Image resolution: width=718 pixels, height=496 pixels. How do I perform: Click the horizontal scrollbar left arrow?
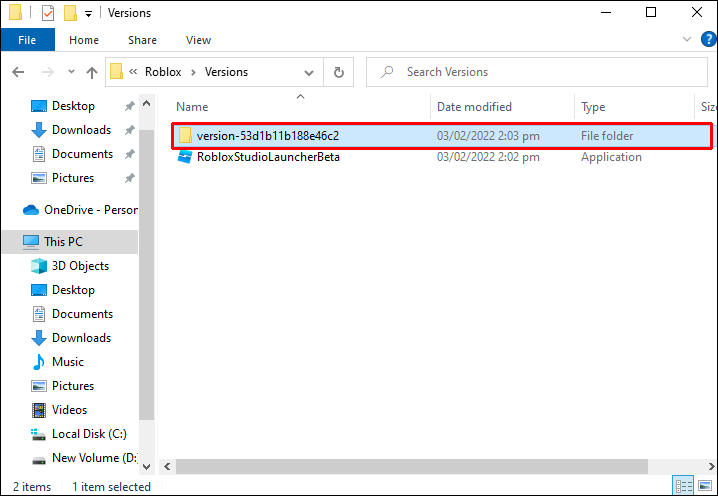point(167,467)
